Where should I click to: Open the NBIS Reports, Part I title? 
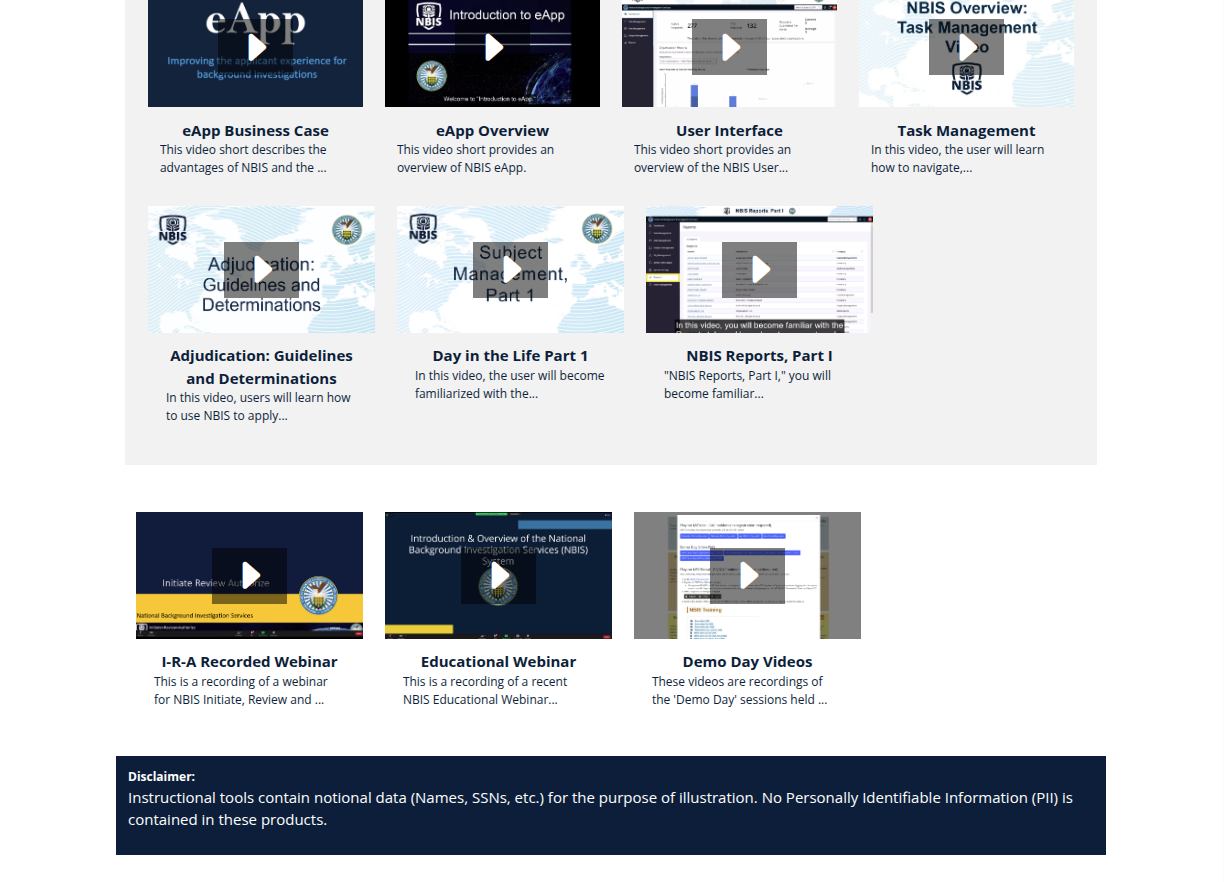tap(759, 356)
